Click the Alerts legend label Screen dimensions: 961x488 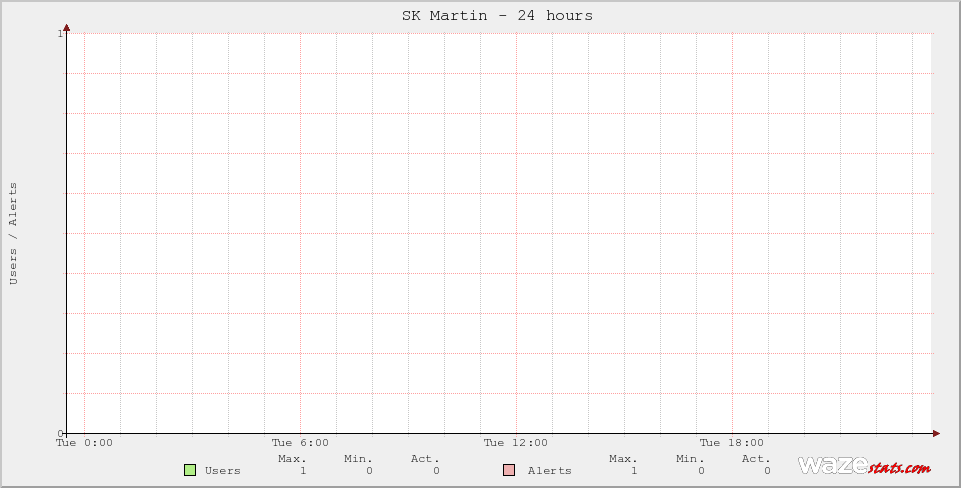[550, 470]
